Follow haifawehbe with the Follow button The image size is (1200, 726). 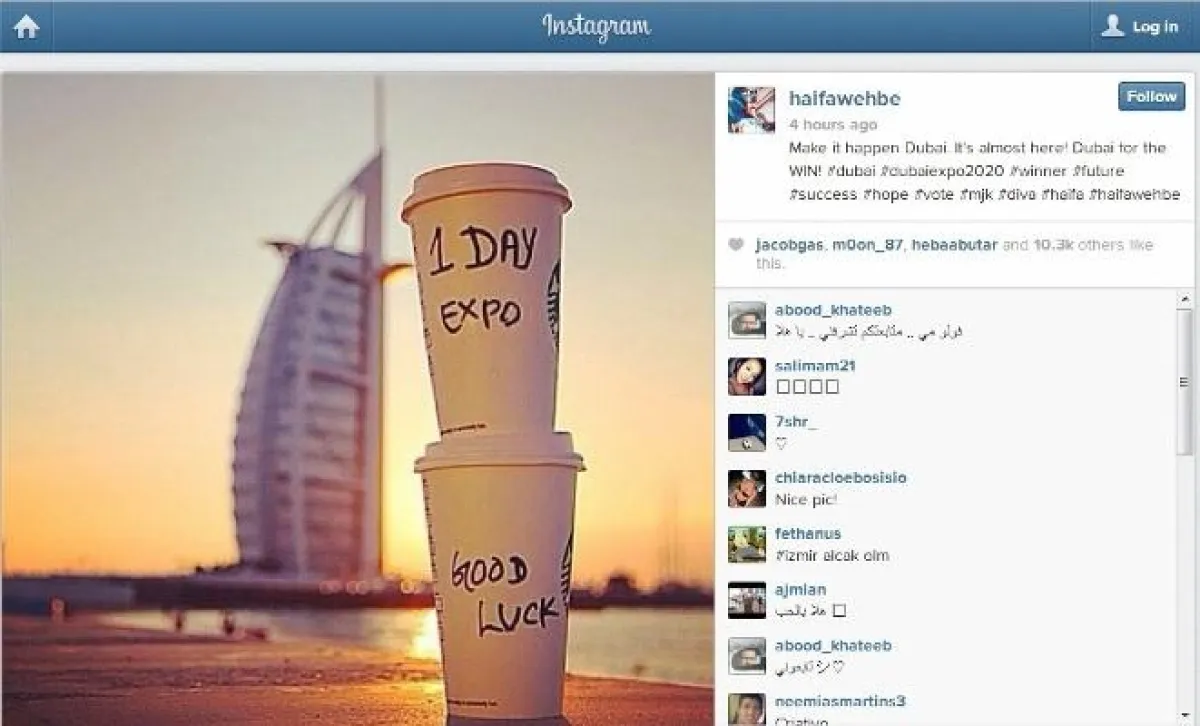(1152, 97)
